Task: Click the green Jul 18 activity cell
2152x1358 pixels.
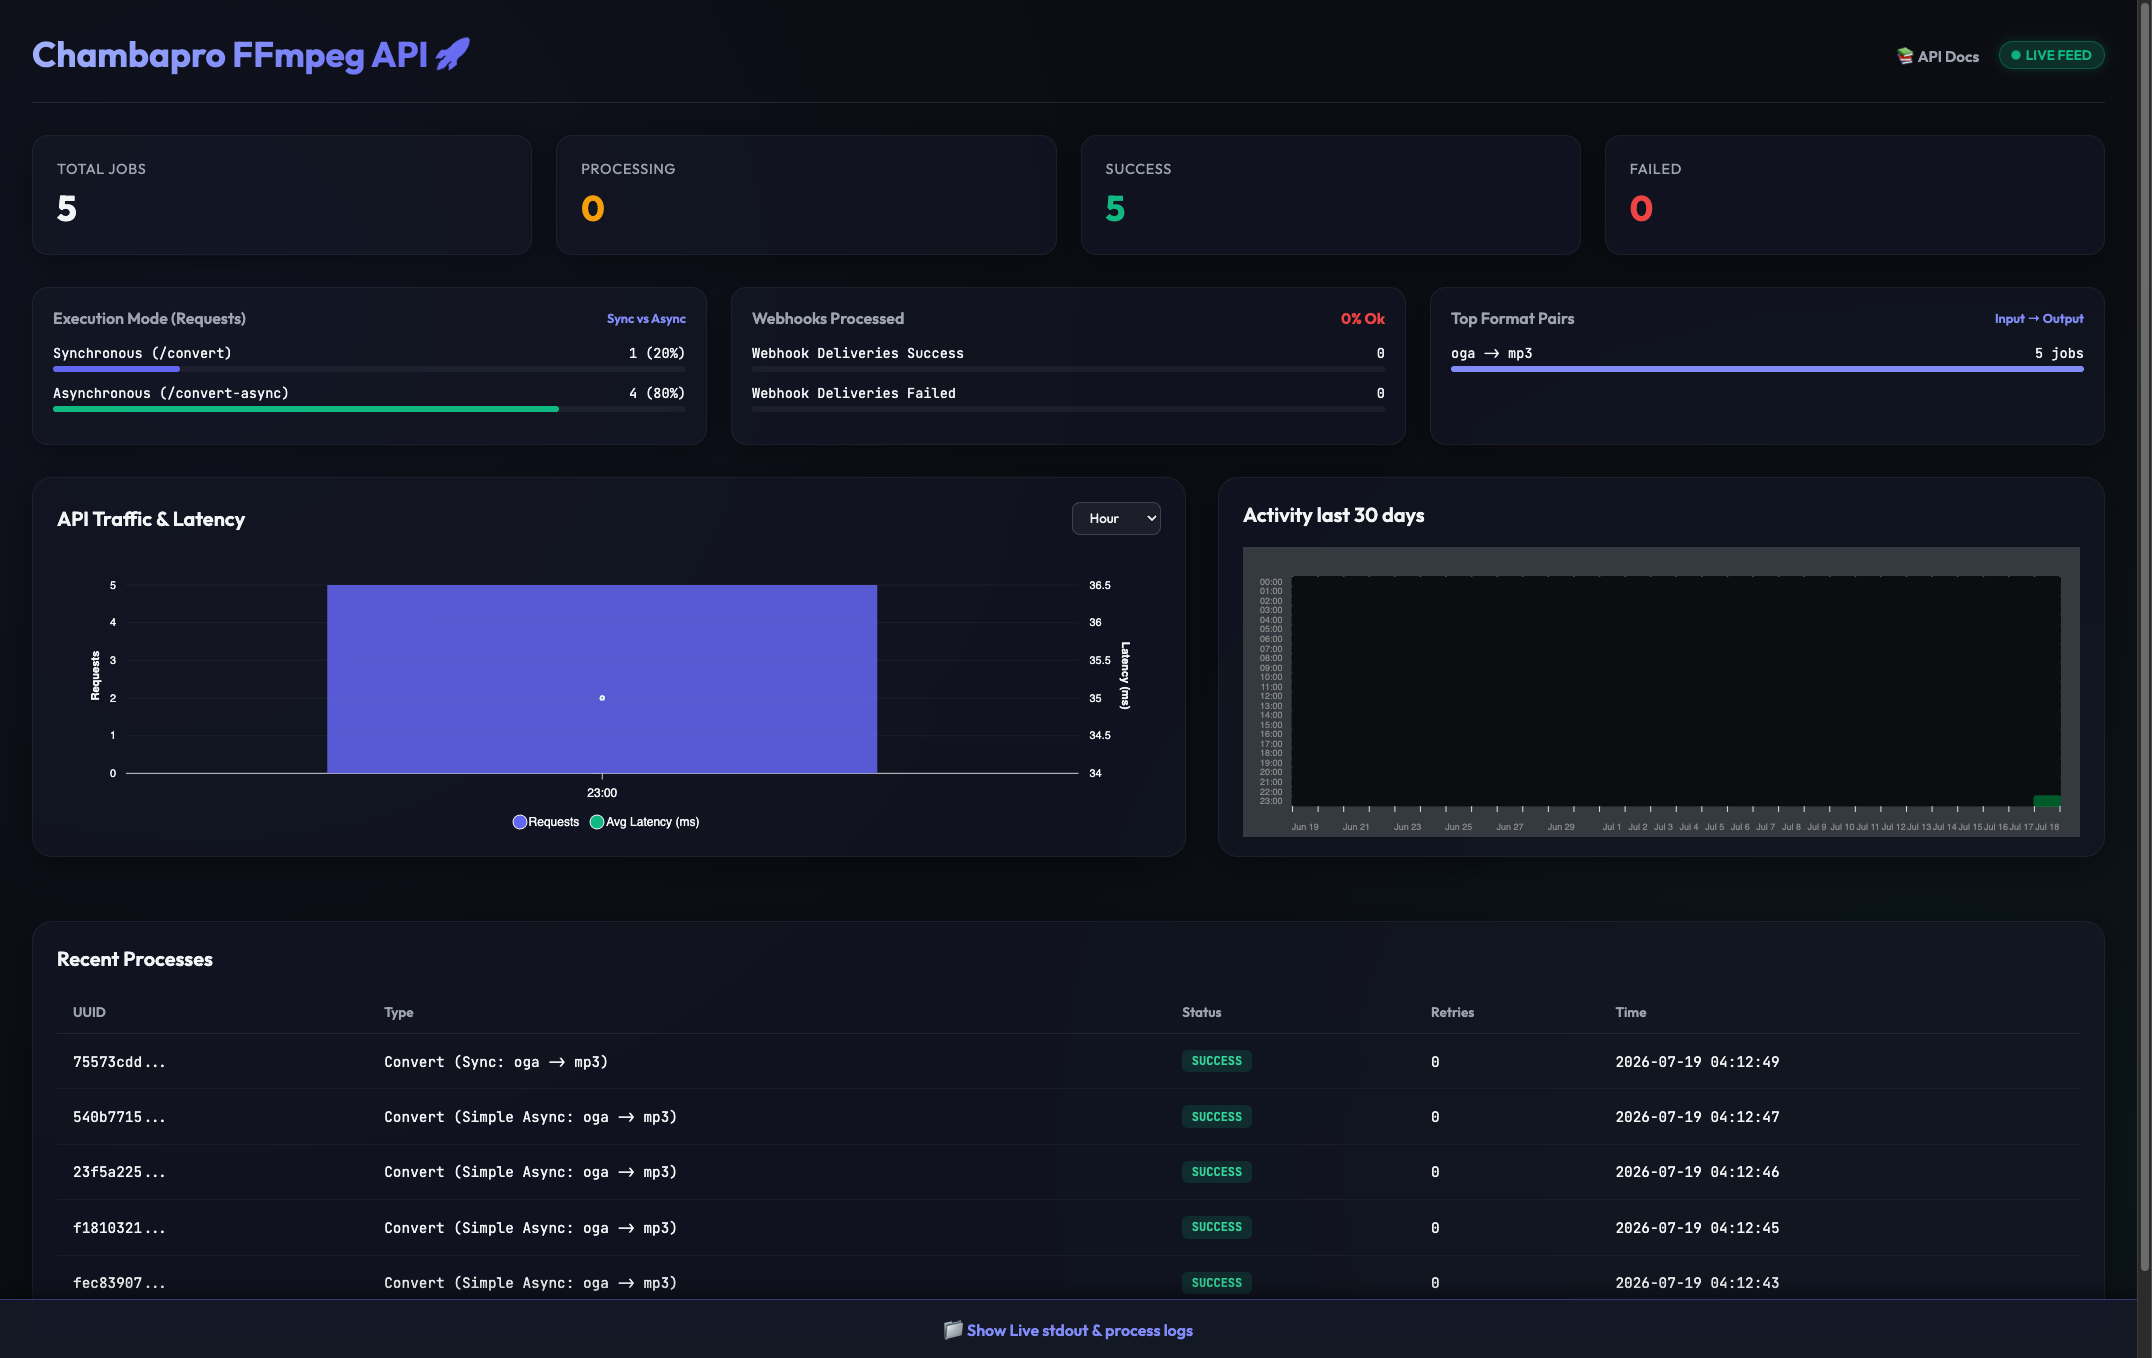Action: click(2047, 801)
